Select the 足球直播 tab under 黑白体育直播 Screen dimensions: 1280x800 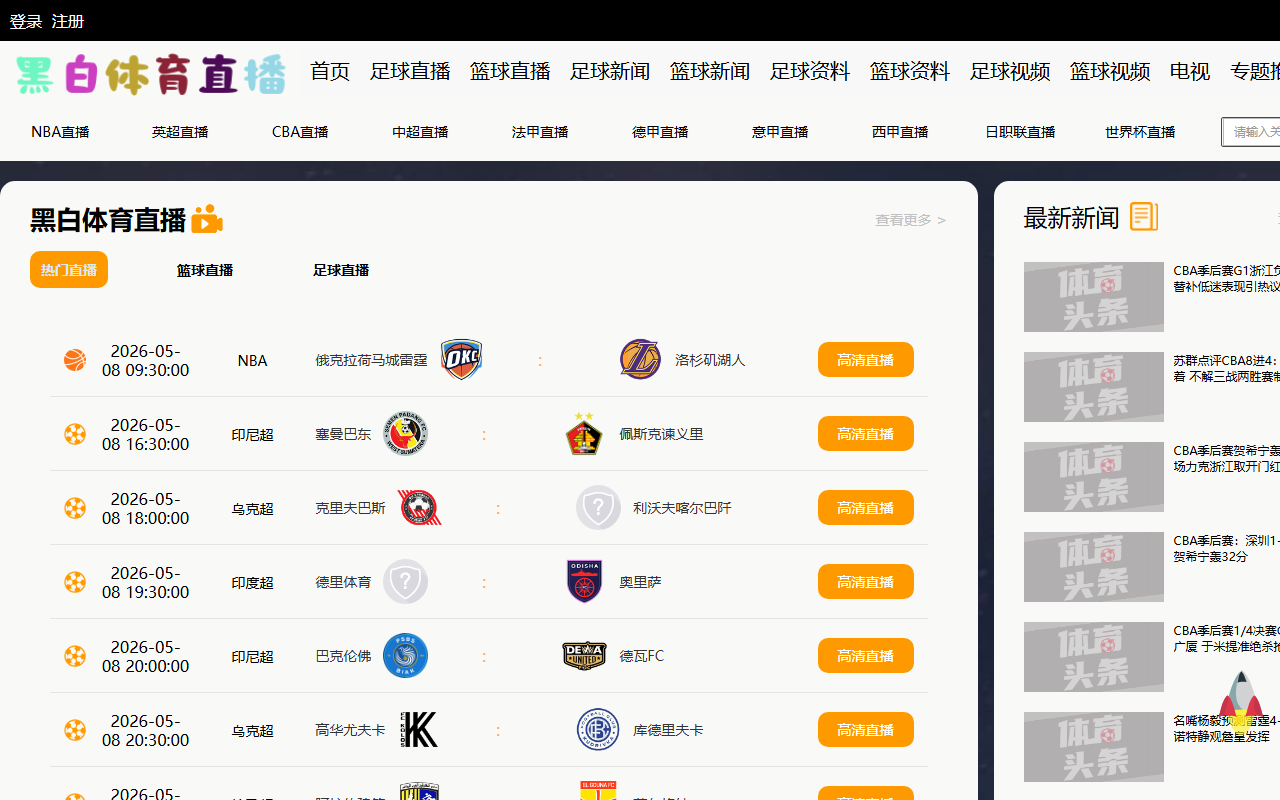[x=341, y=270]
